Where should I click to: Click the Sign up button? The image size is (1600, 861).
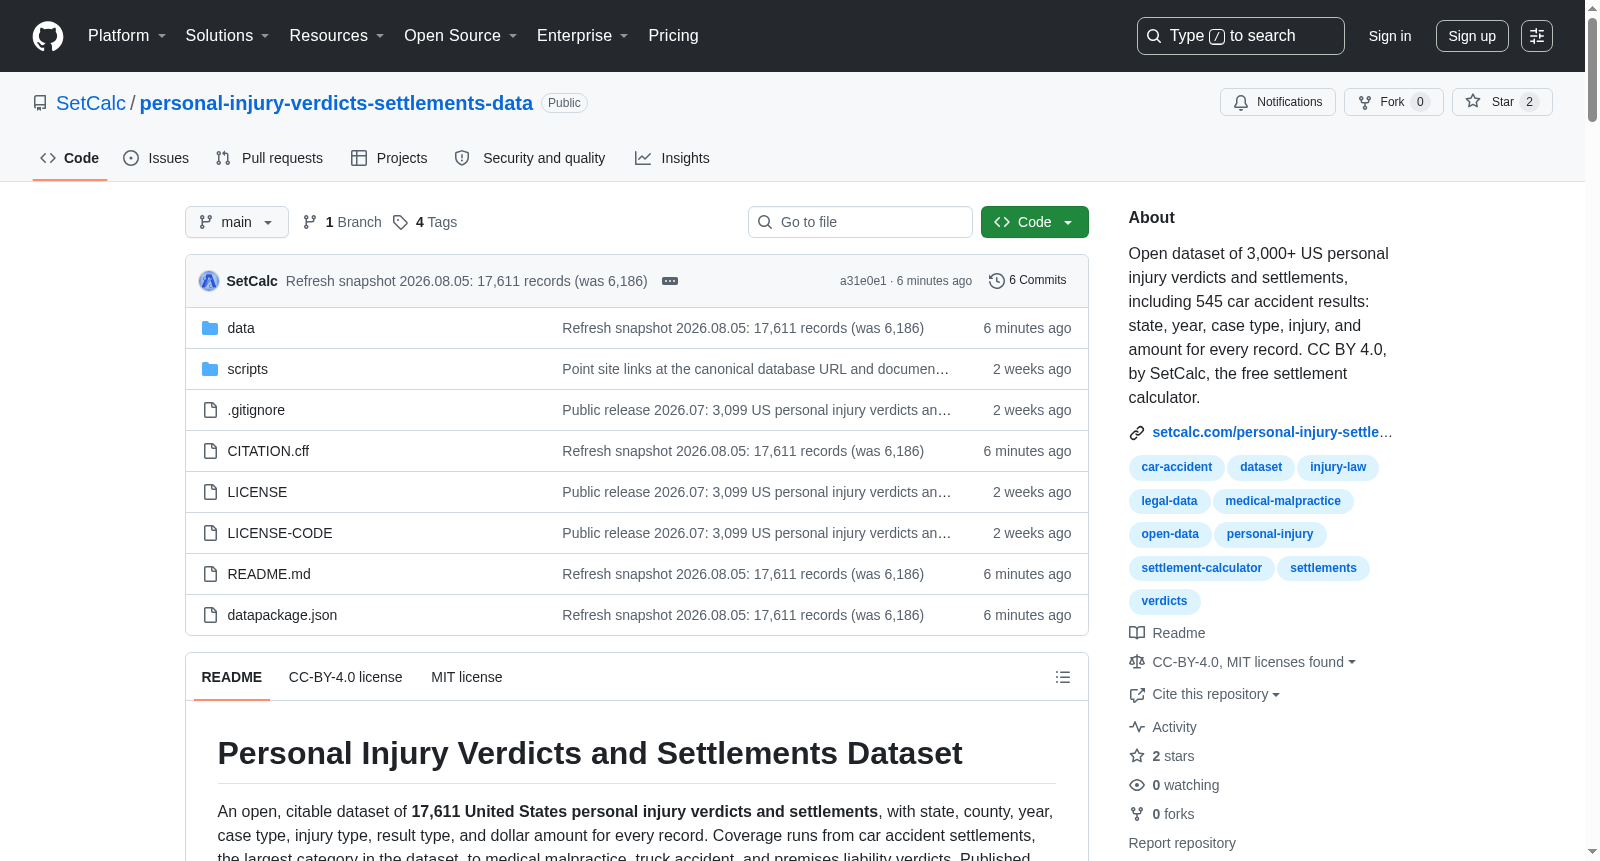coord(1472,36)
